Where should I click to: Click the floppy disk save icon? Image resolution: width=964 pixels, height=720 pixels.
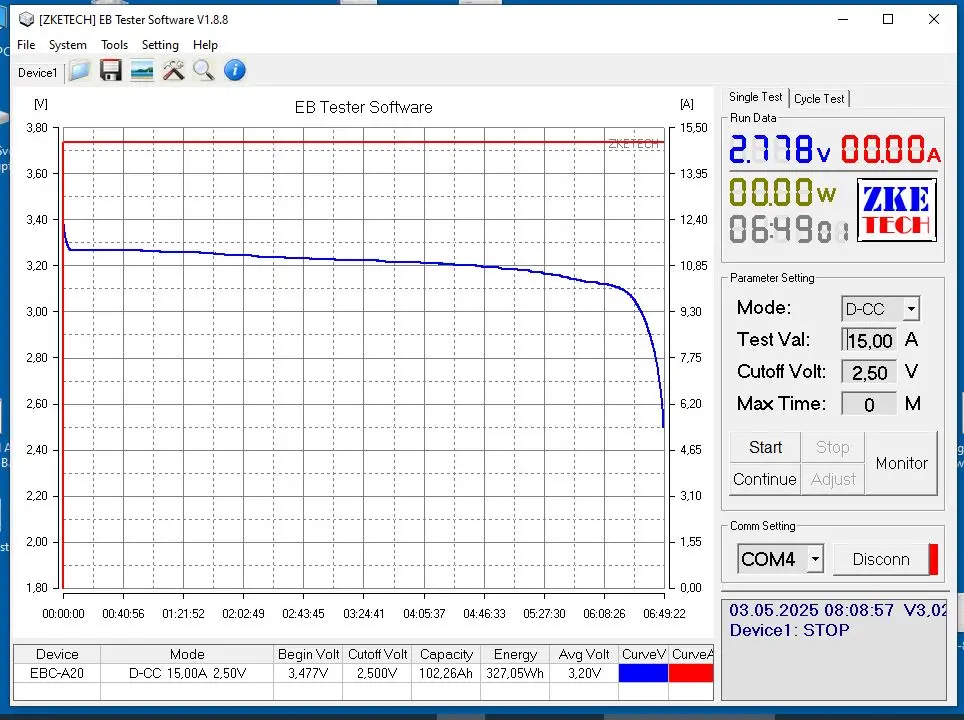111,71
